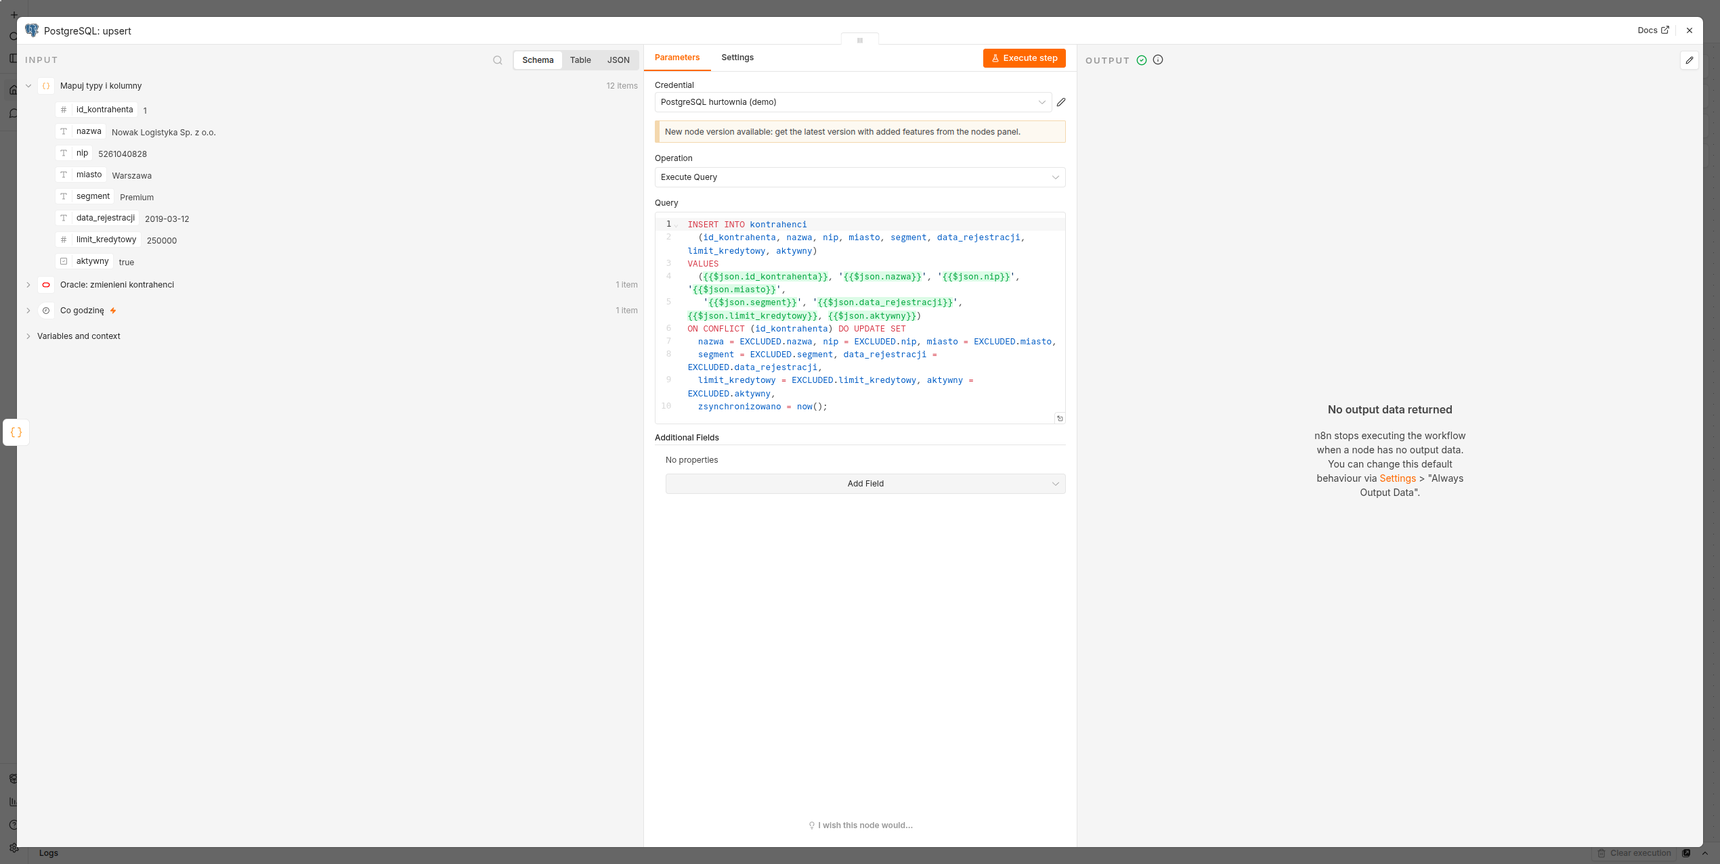Click the {{$json.data_rejestracji}} expression in query
Image resolution: width=1720 pixels, height=864 pixels.
click(886, 302)
